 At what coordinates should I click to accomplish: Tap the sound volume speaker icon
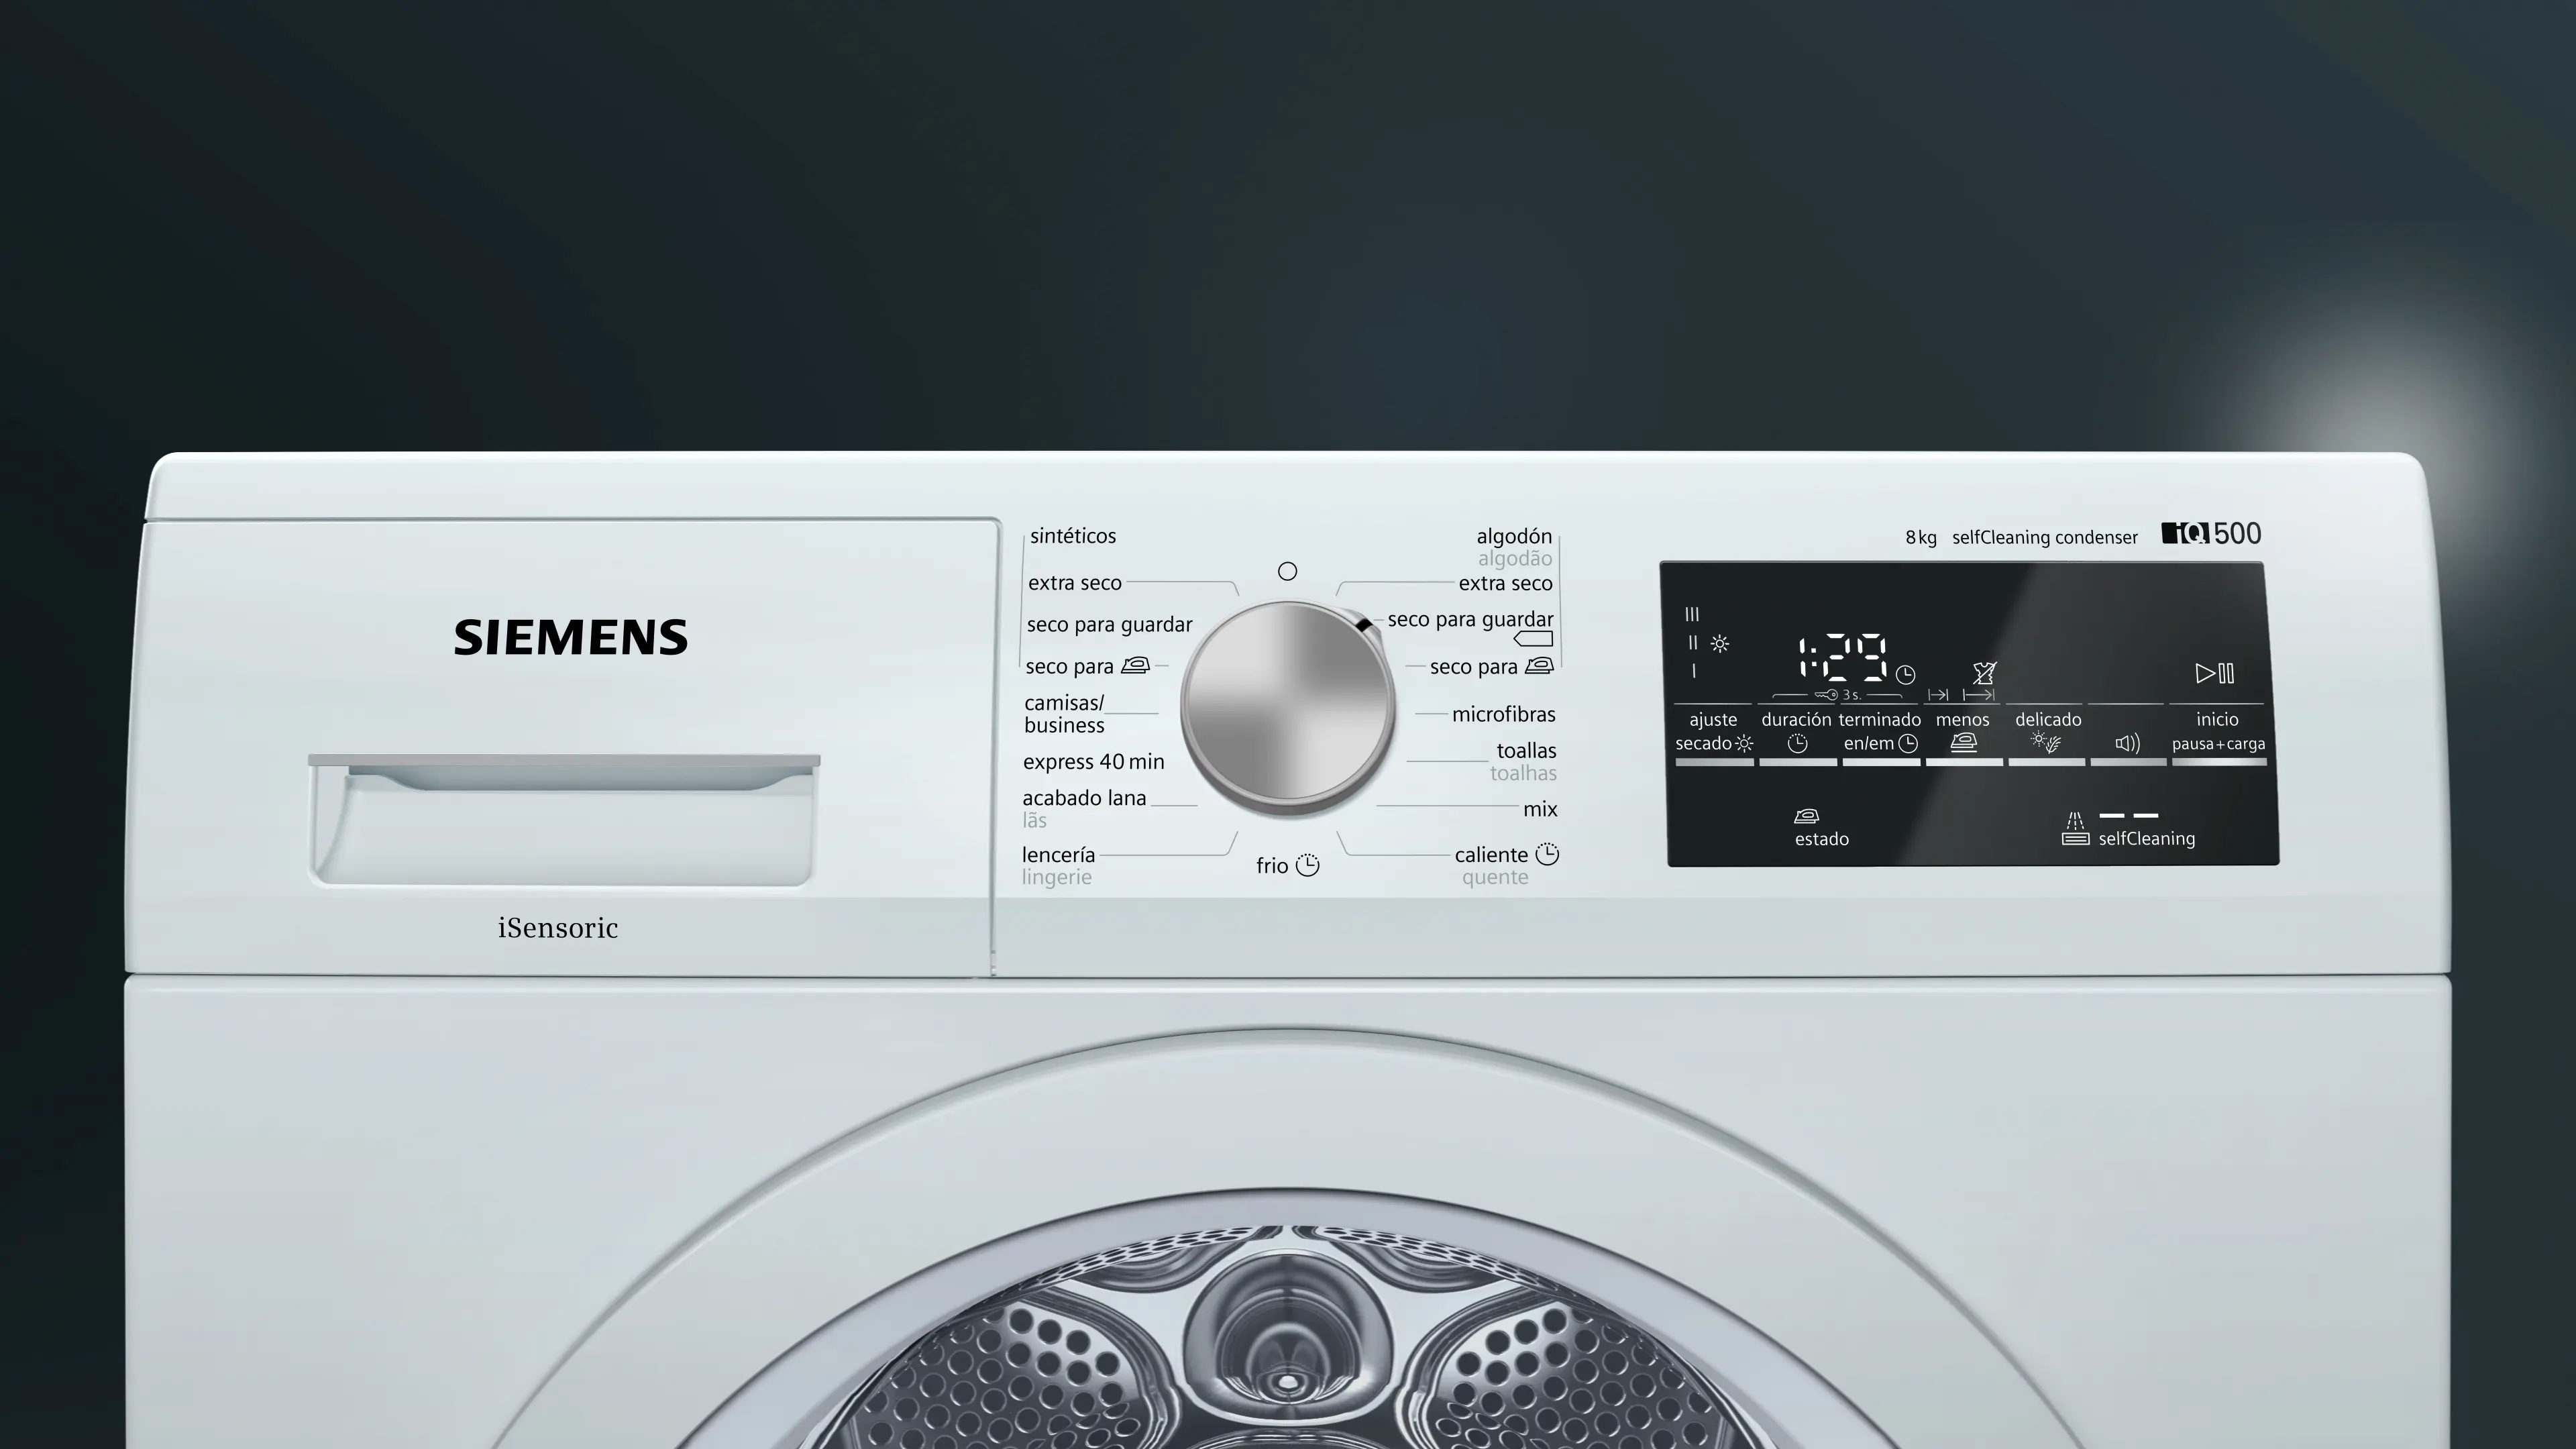[2127, 743]
